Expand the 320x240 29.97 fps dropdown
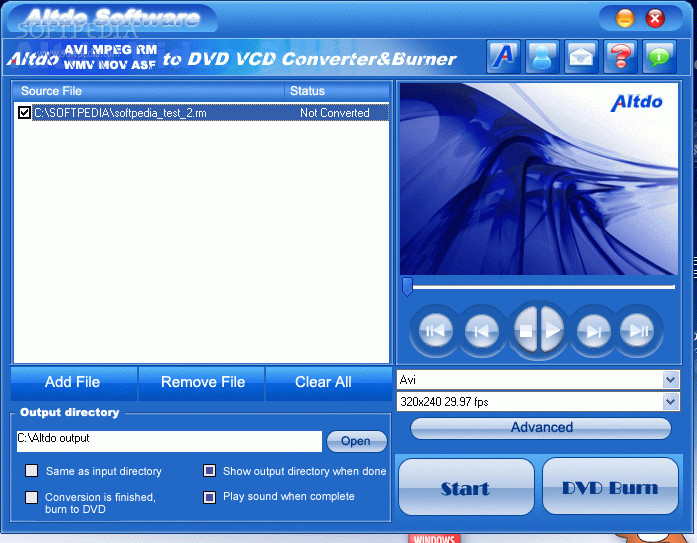This screenshot has height=543, width=697. point(670,402)
